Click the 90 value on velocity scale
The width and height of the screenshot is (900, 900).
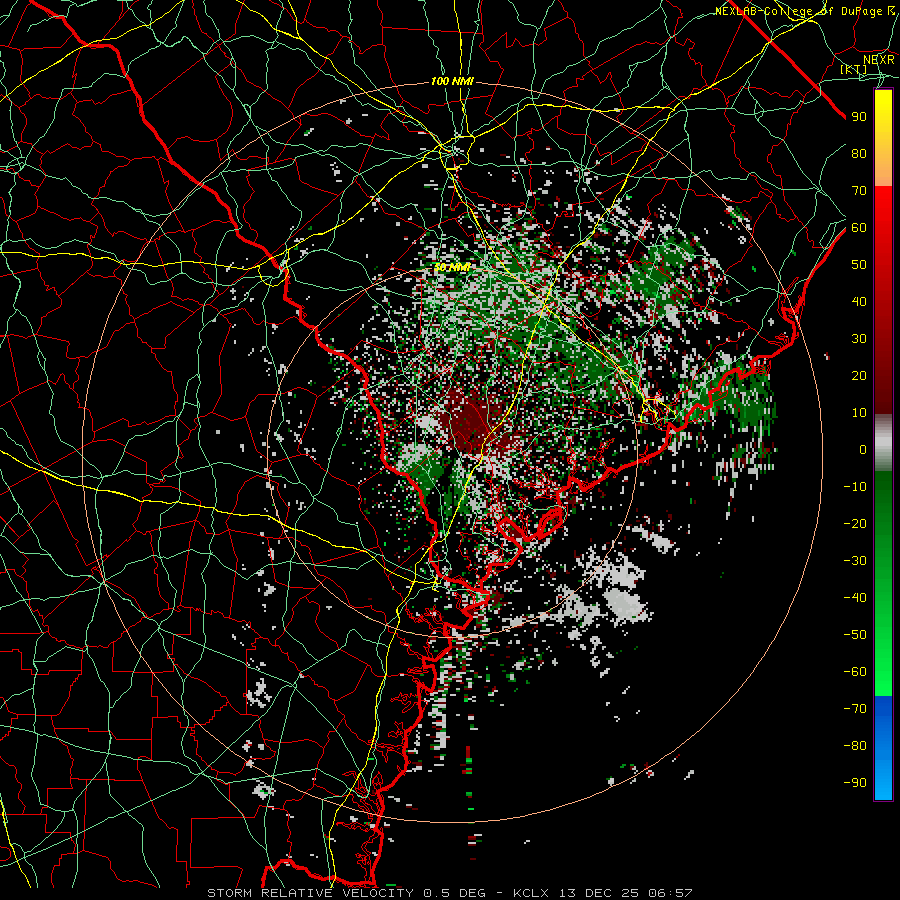tap(859, 117)
